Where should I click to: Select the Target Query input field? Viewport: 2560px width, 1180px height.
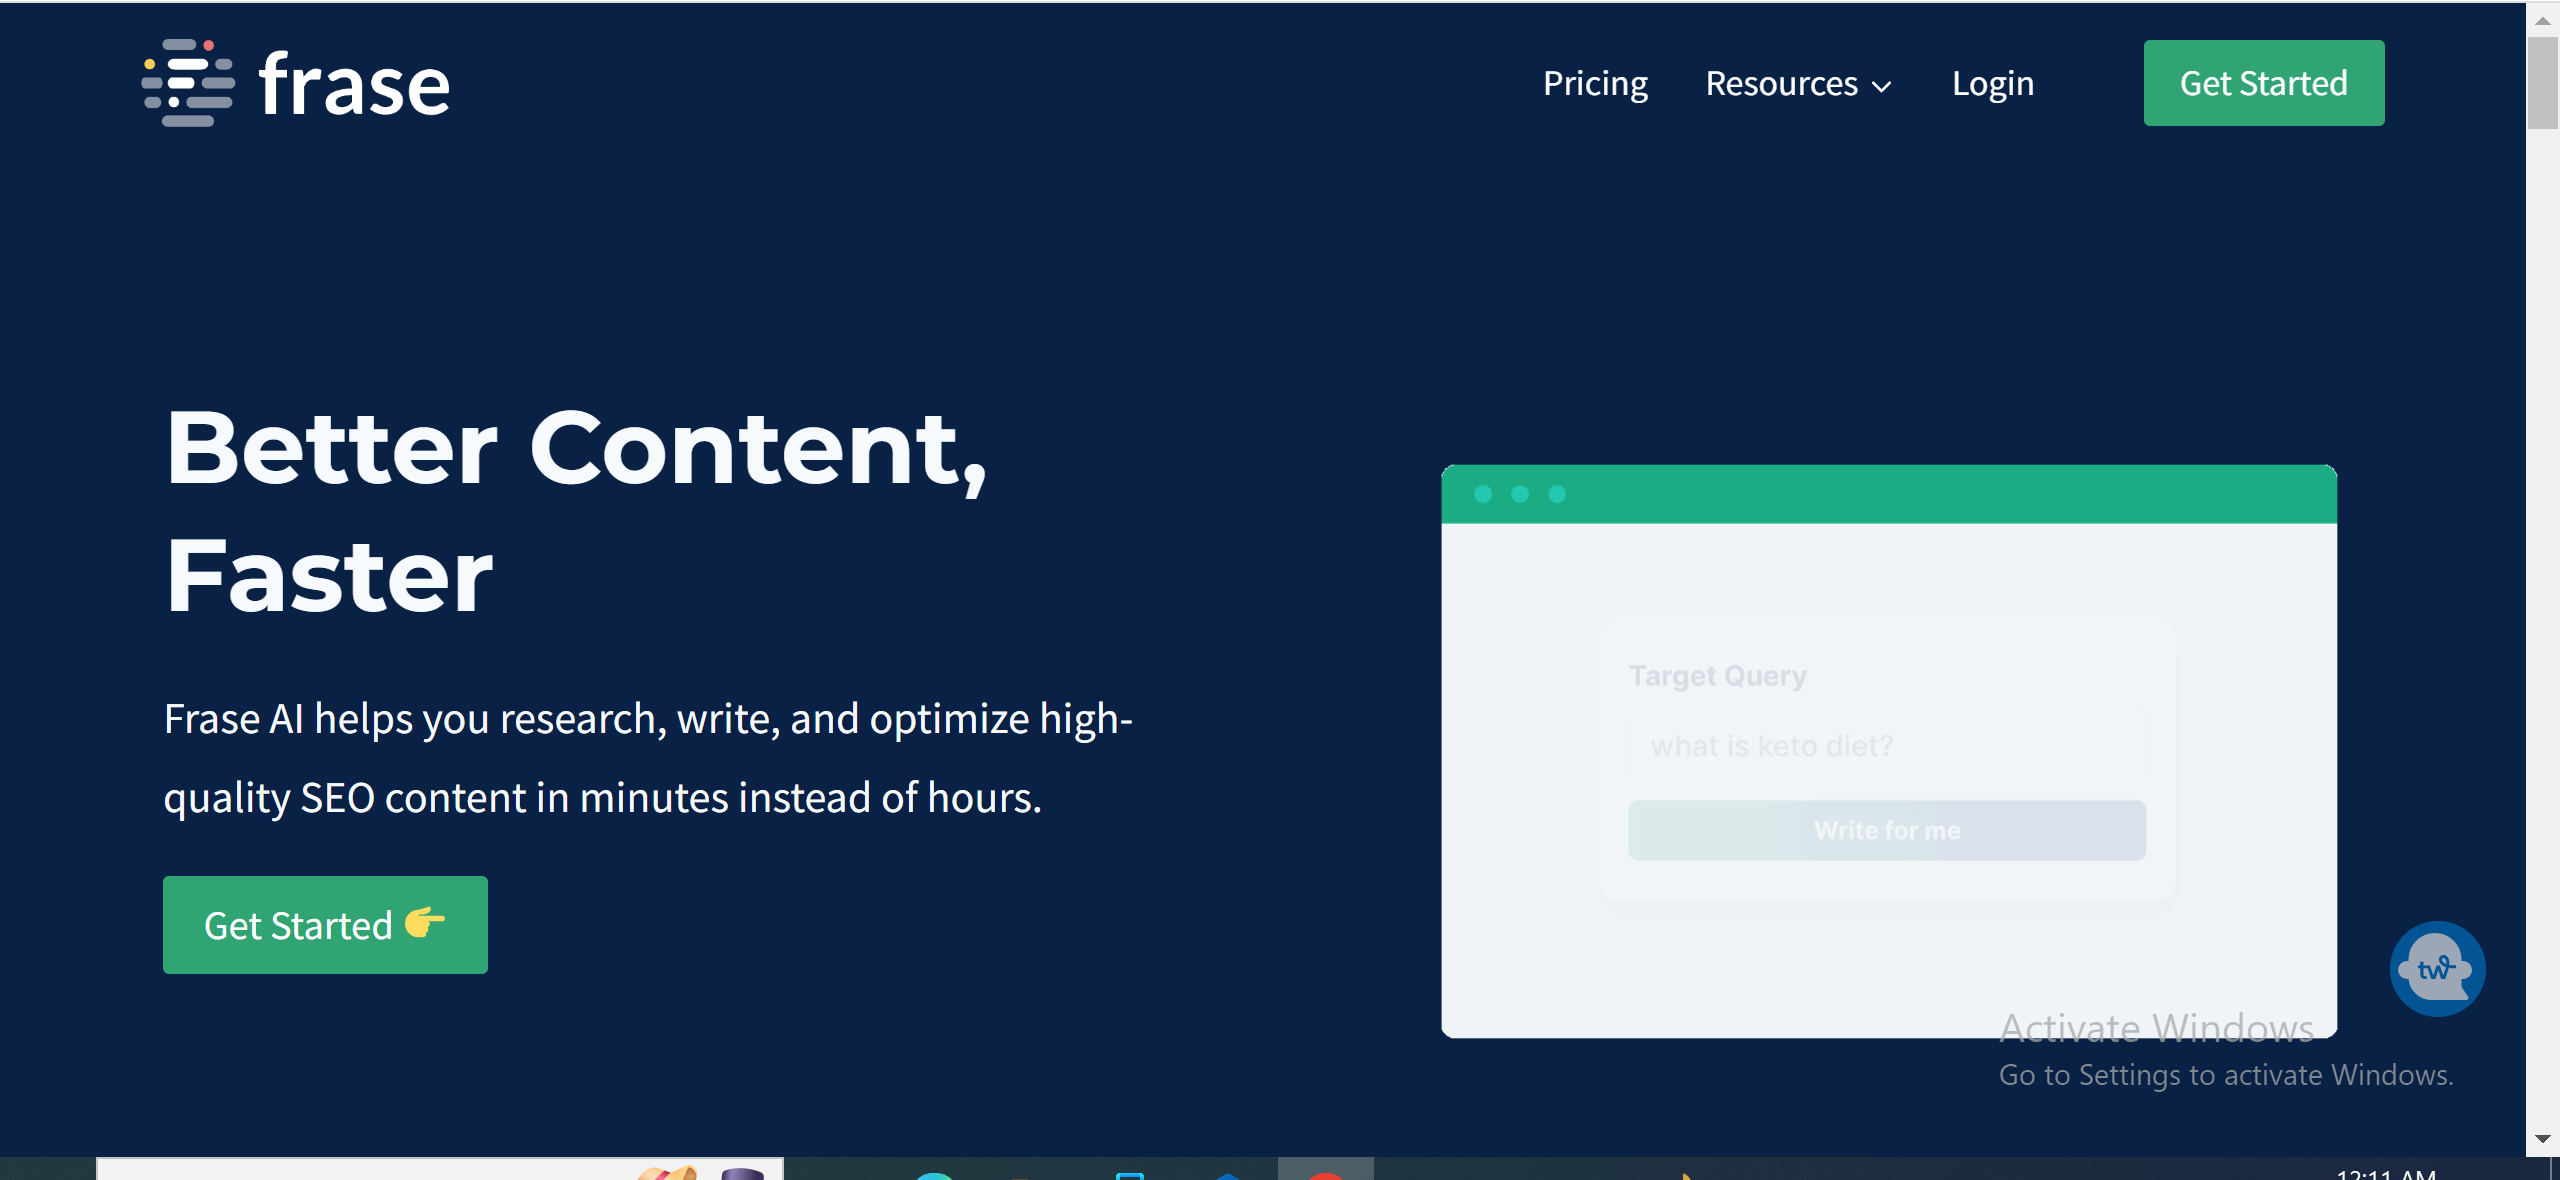1886,746
